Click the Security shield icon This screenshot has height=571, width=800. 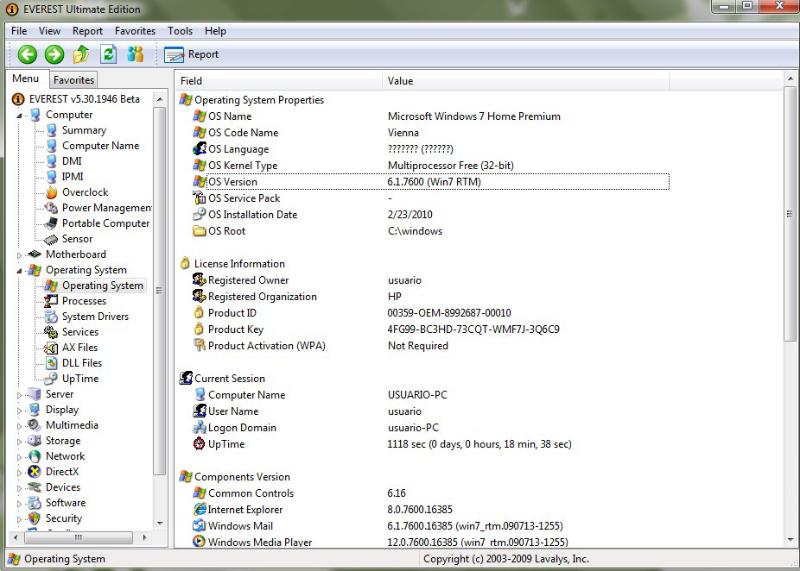click(x=35, y=518)
